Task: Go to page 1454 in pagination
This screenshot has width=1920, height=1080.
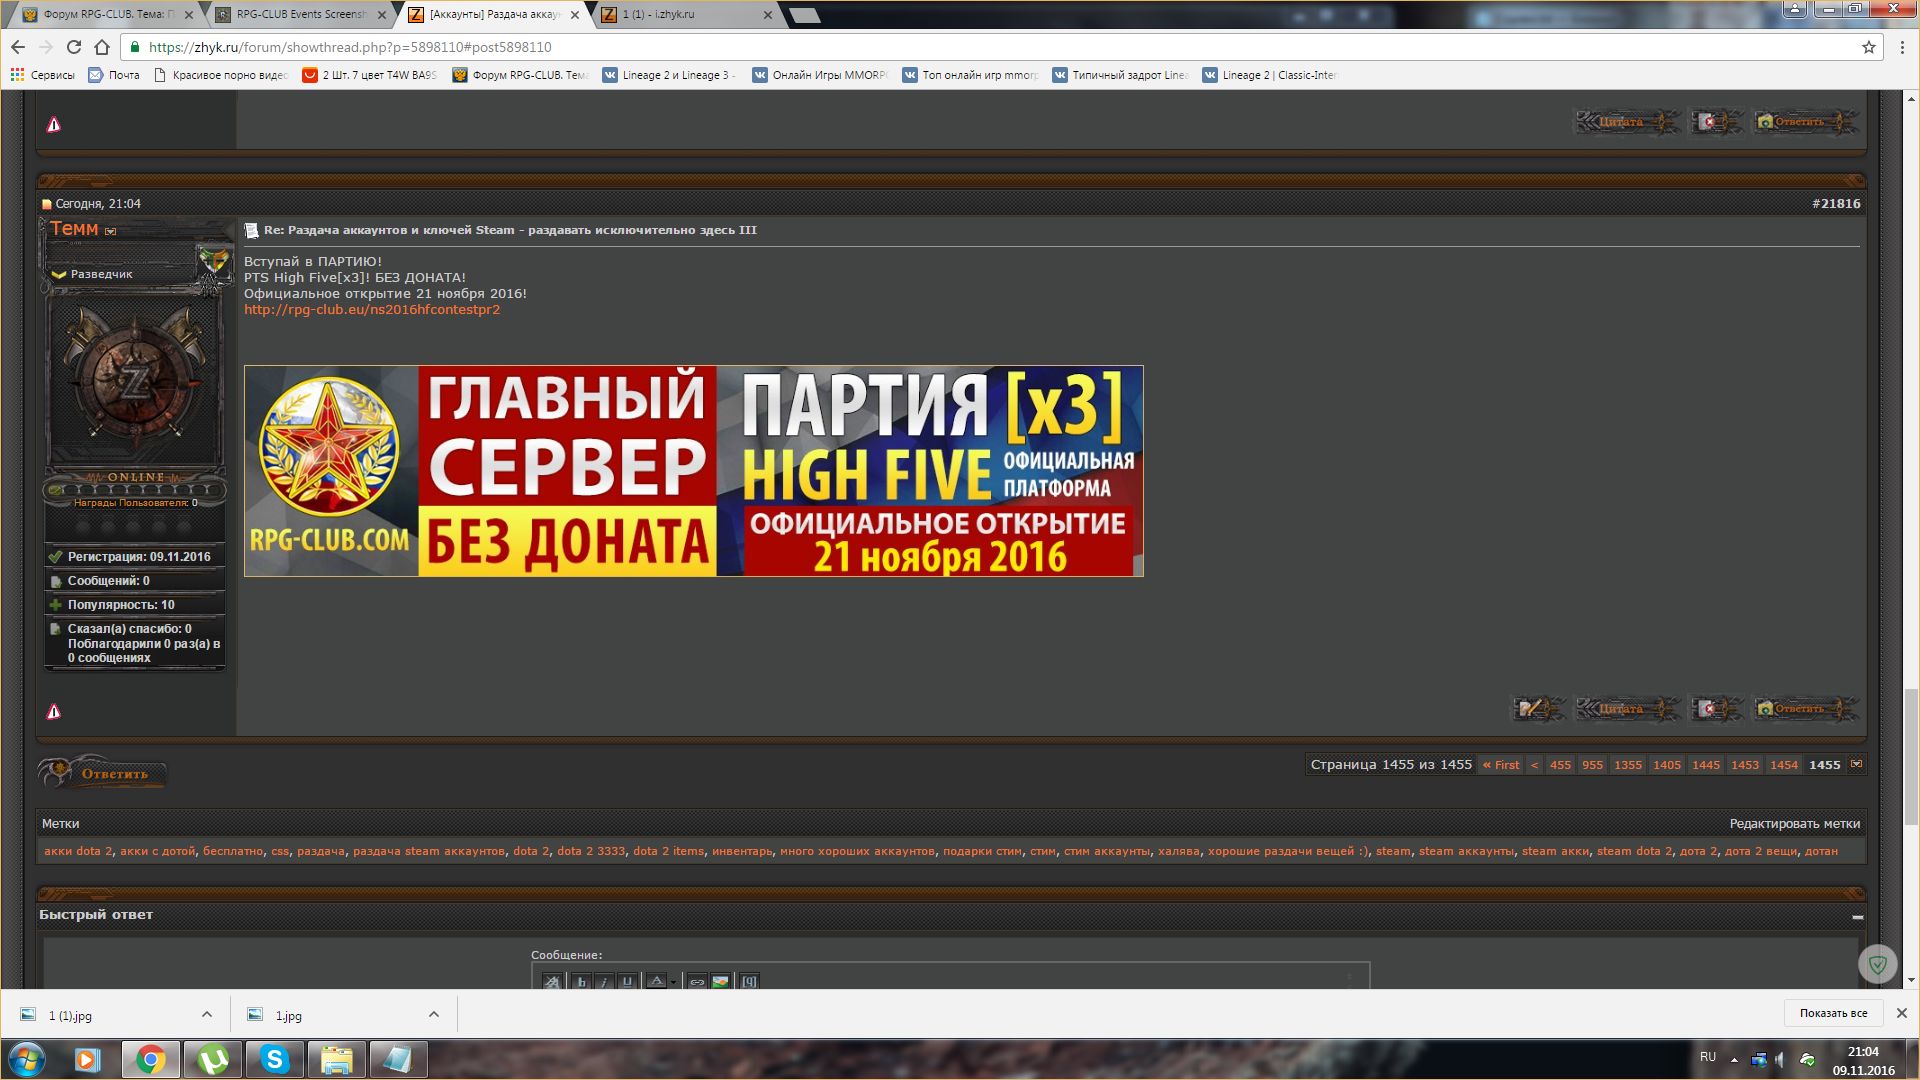Action: coord(1783,765)
